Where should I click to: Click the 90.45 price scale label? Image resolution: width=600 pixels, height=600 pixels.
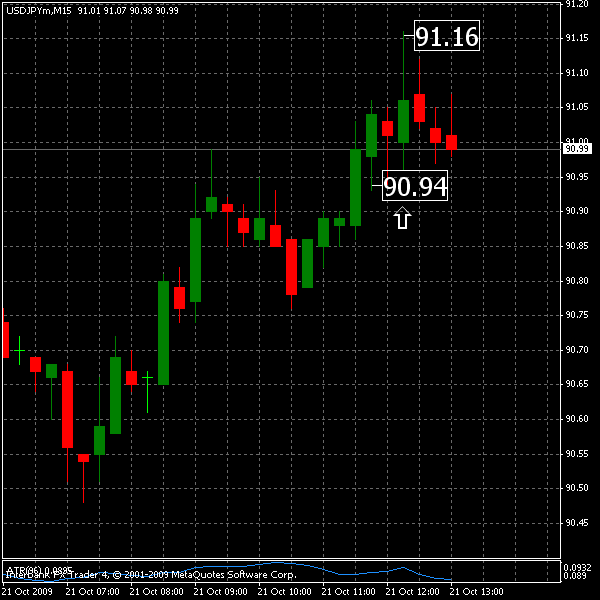click(x=577, y=523)
